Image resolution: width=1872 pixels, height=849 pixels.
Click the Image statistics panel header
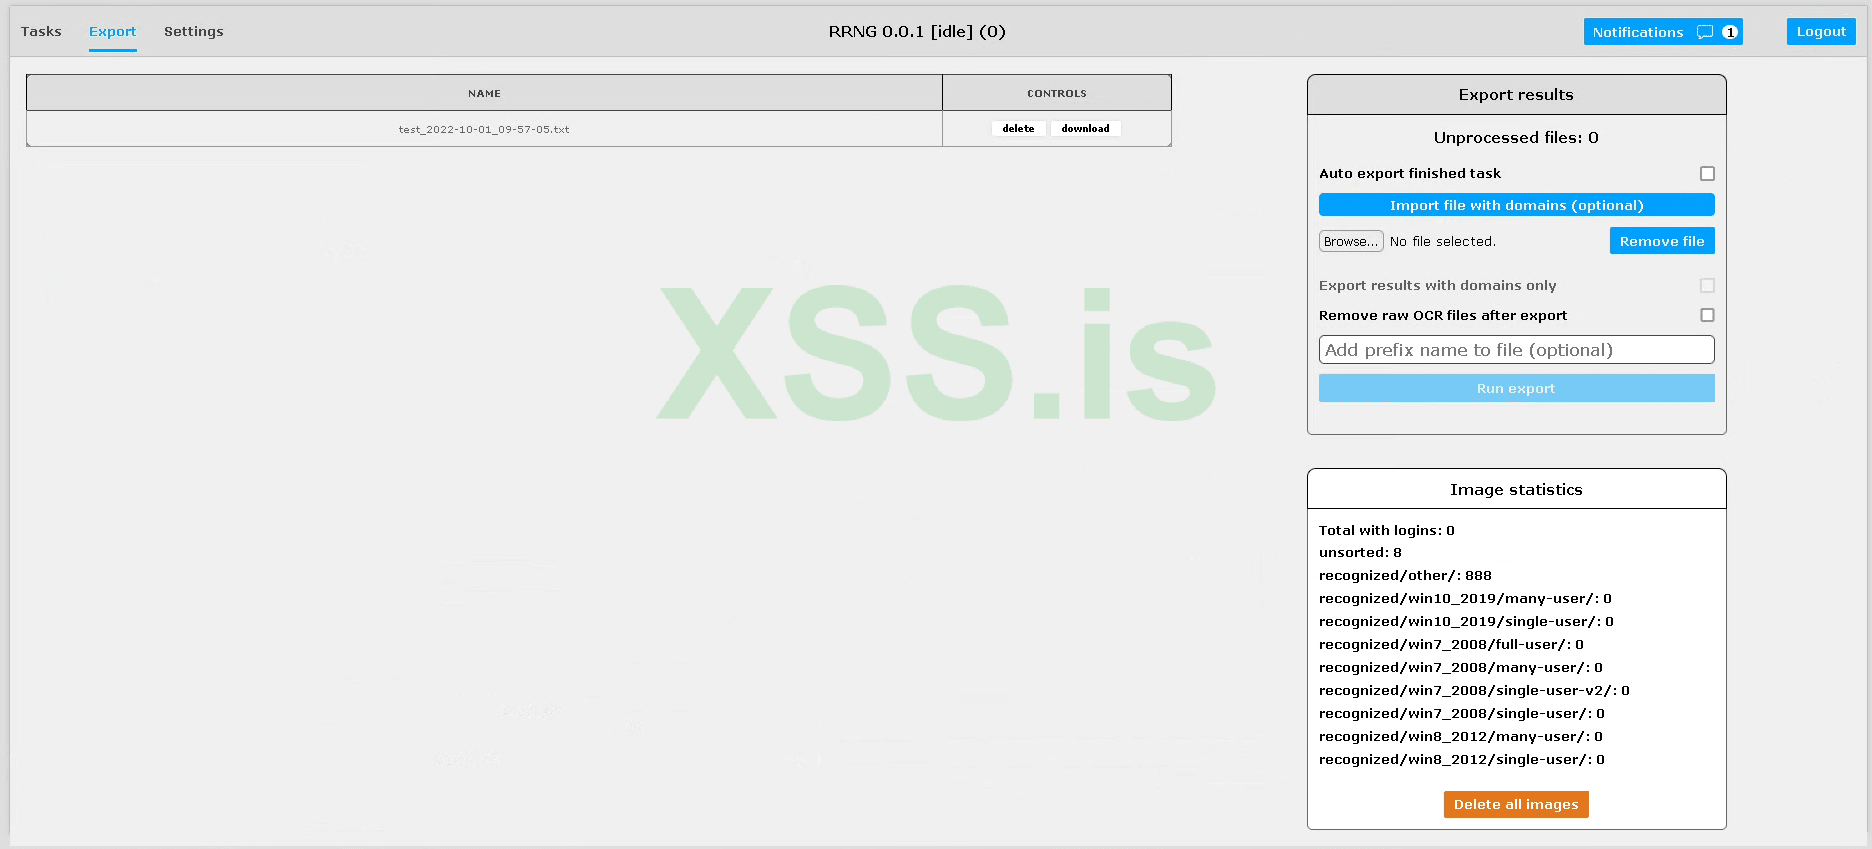(1516, 490)
